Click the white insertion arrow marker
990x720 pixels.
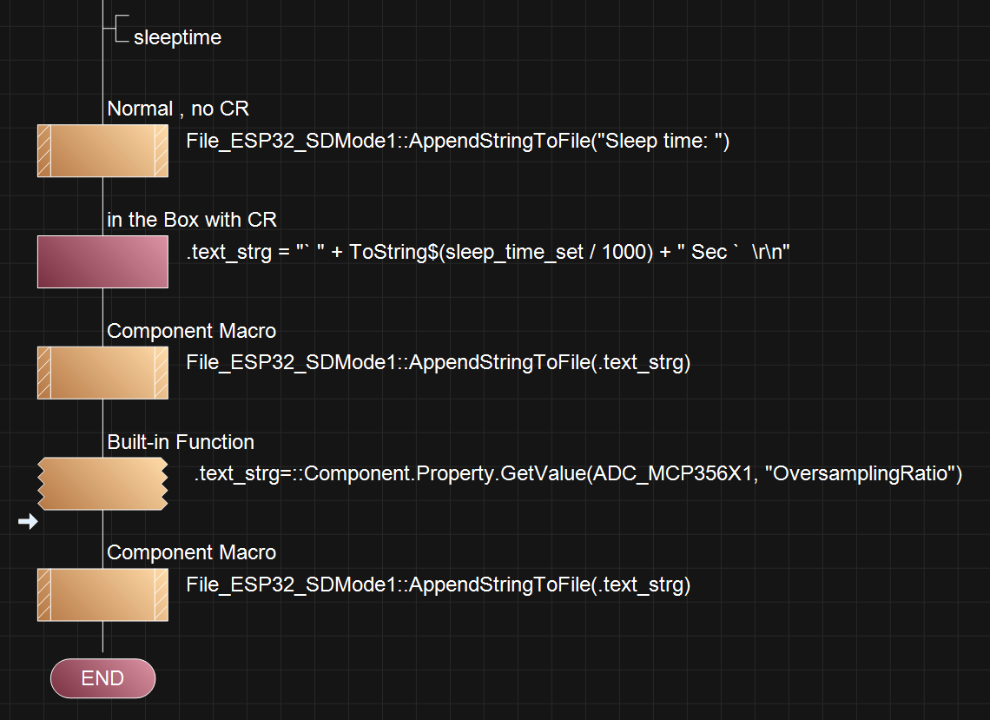click(28, 522)
